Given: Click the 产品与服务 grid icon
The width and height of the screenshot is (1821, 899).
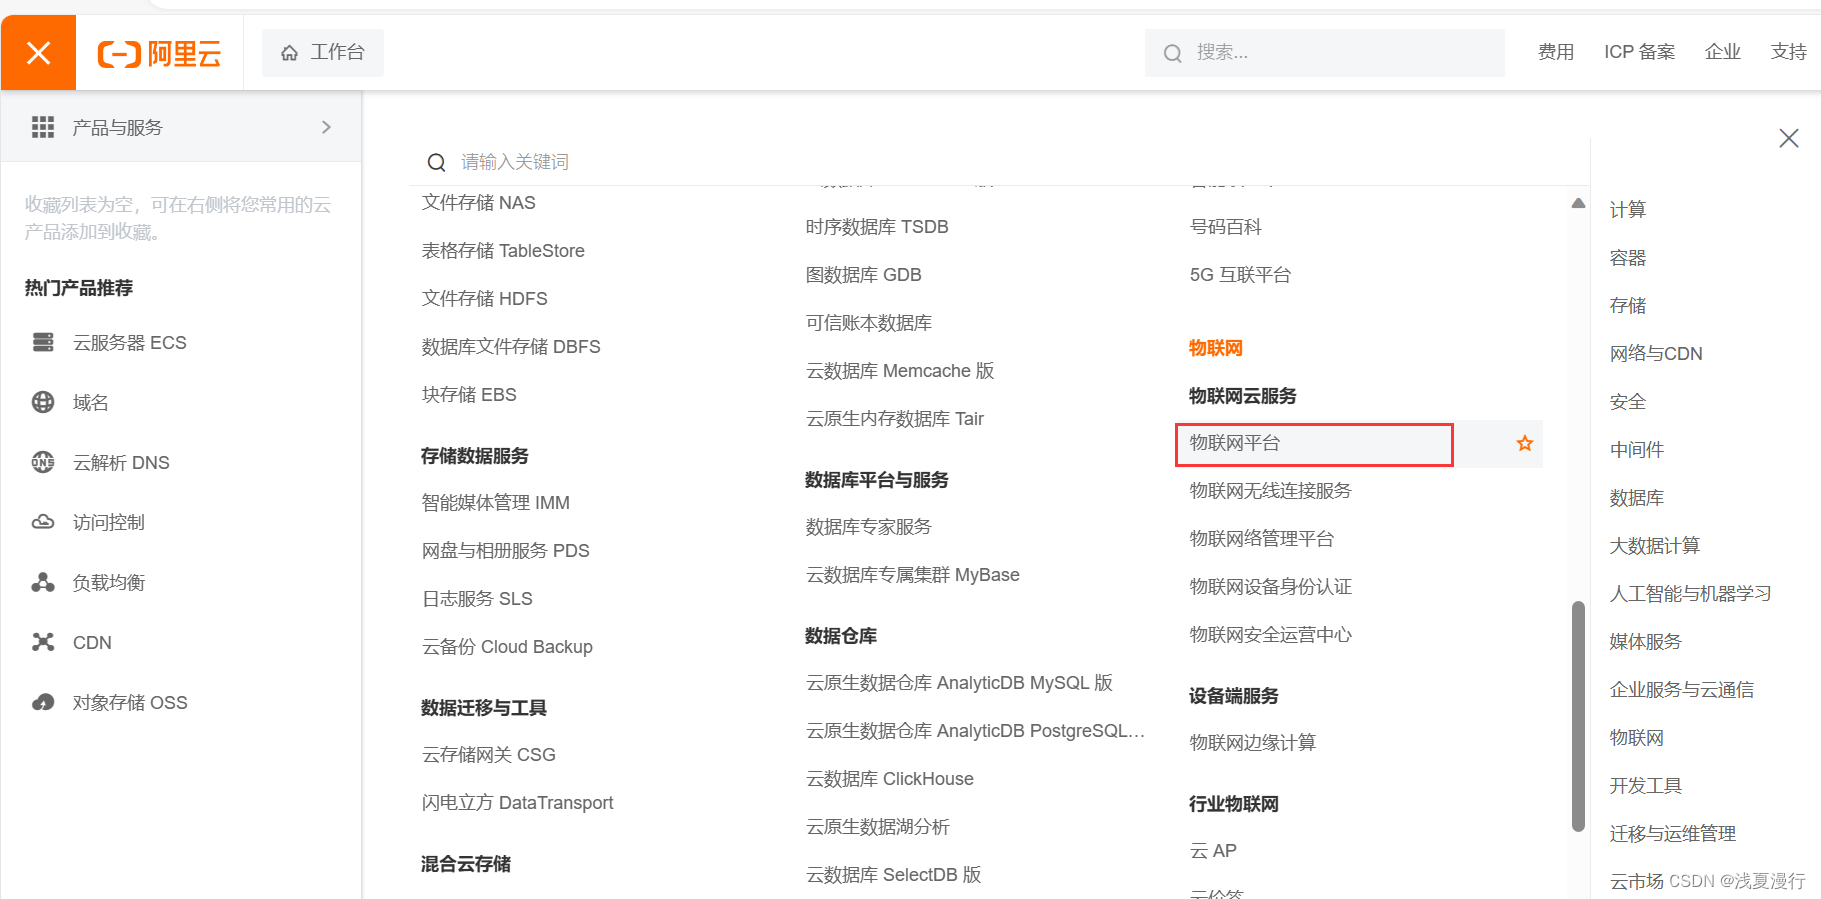Looking at the screenshot, I should pyautogui.click(x=43, y=127).
